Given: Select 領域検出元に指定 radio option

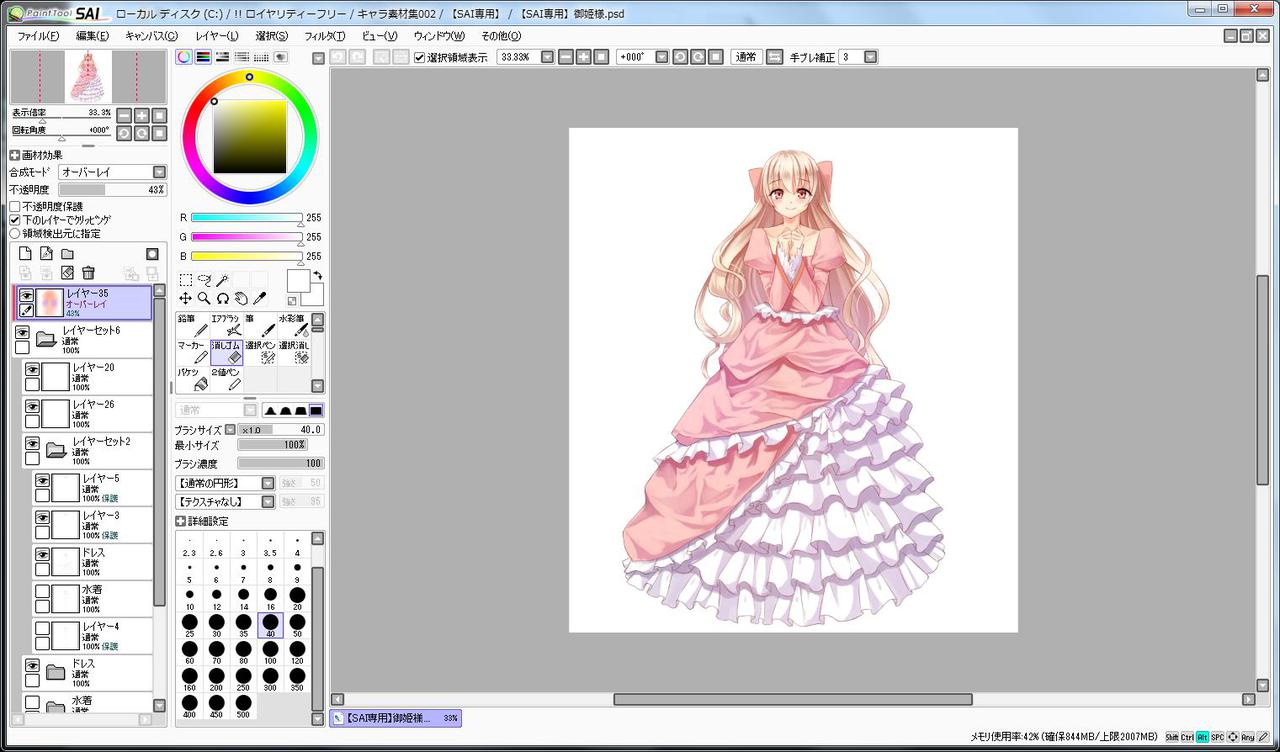Looking at the screenshot, I should pyautogui.click(x=15, y=233).
